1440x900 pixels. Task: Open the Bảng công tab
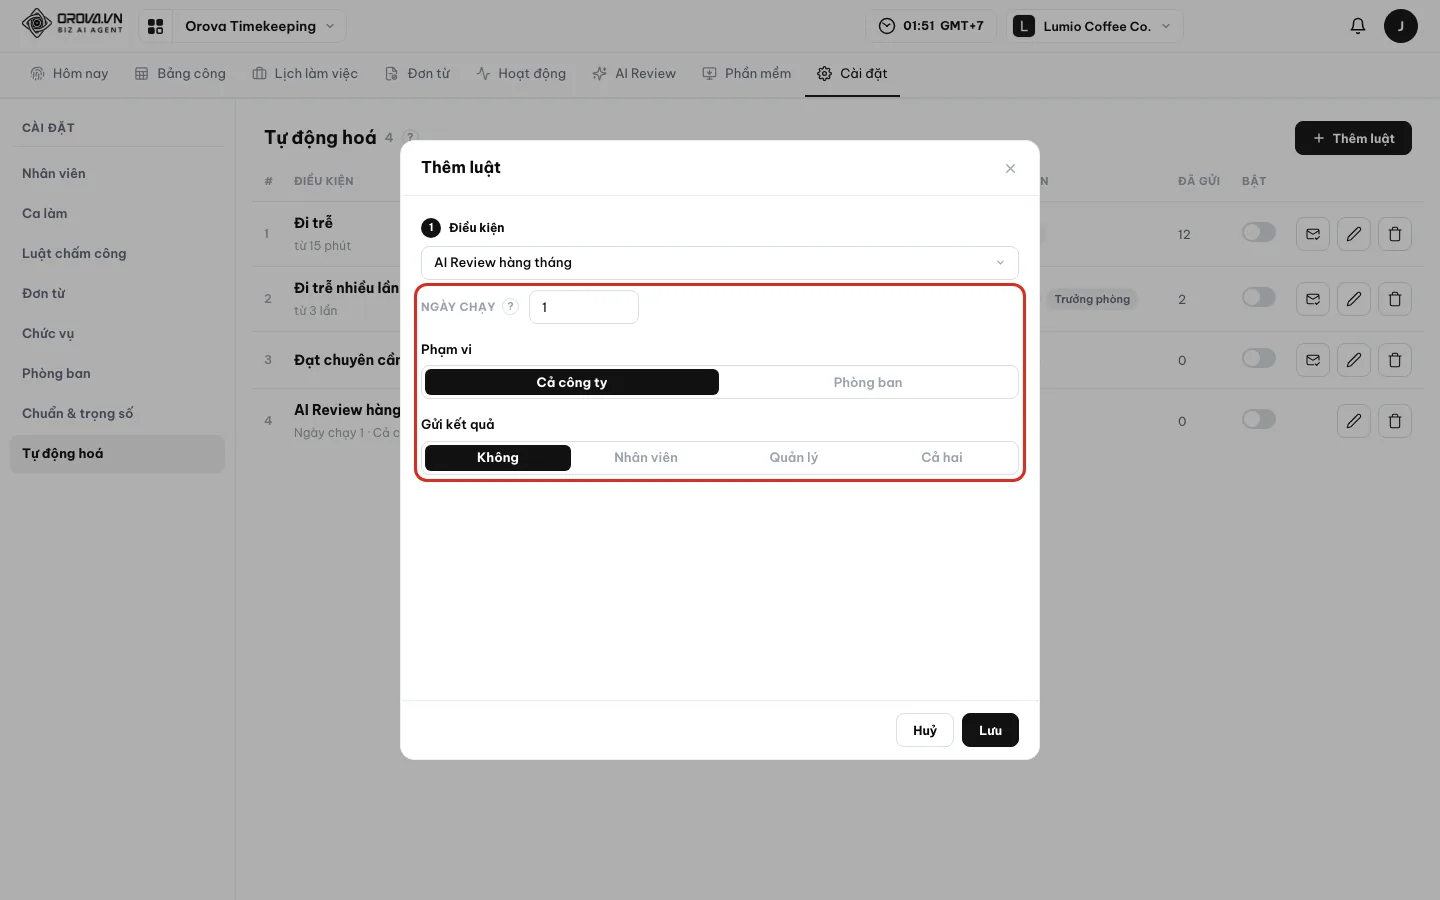(180, 74)
